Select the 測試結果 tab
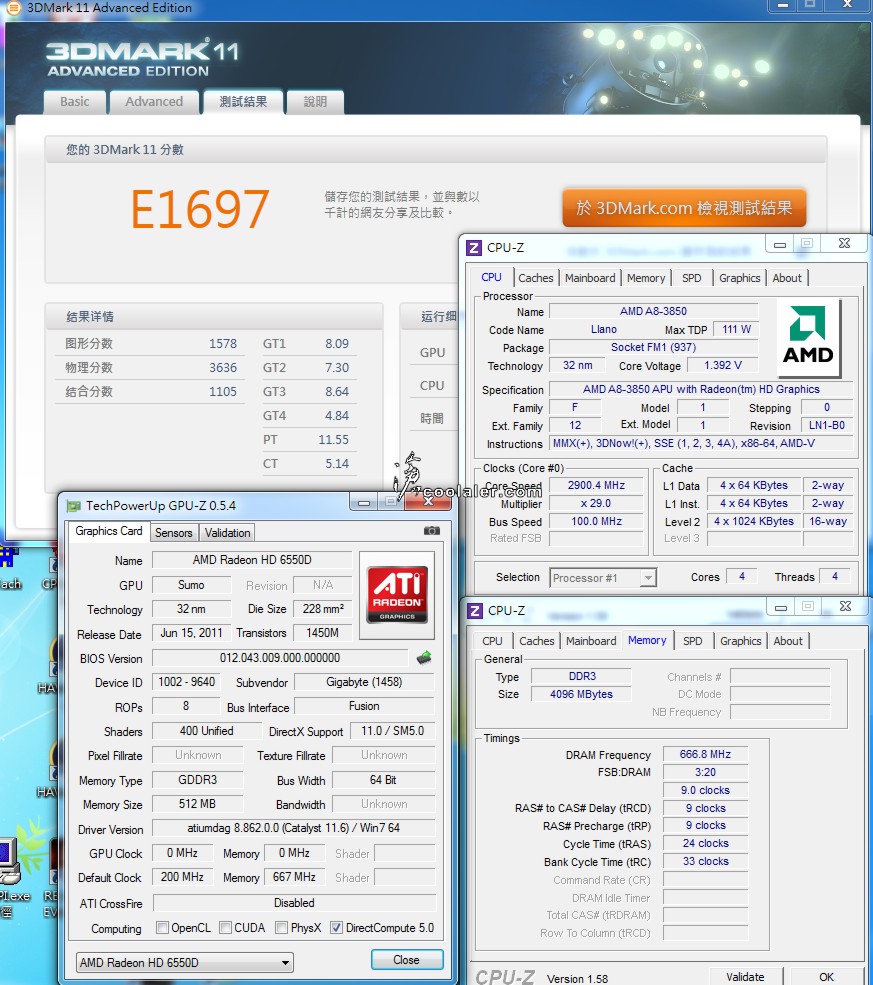 pyautogui.click(x=243, y=102)
